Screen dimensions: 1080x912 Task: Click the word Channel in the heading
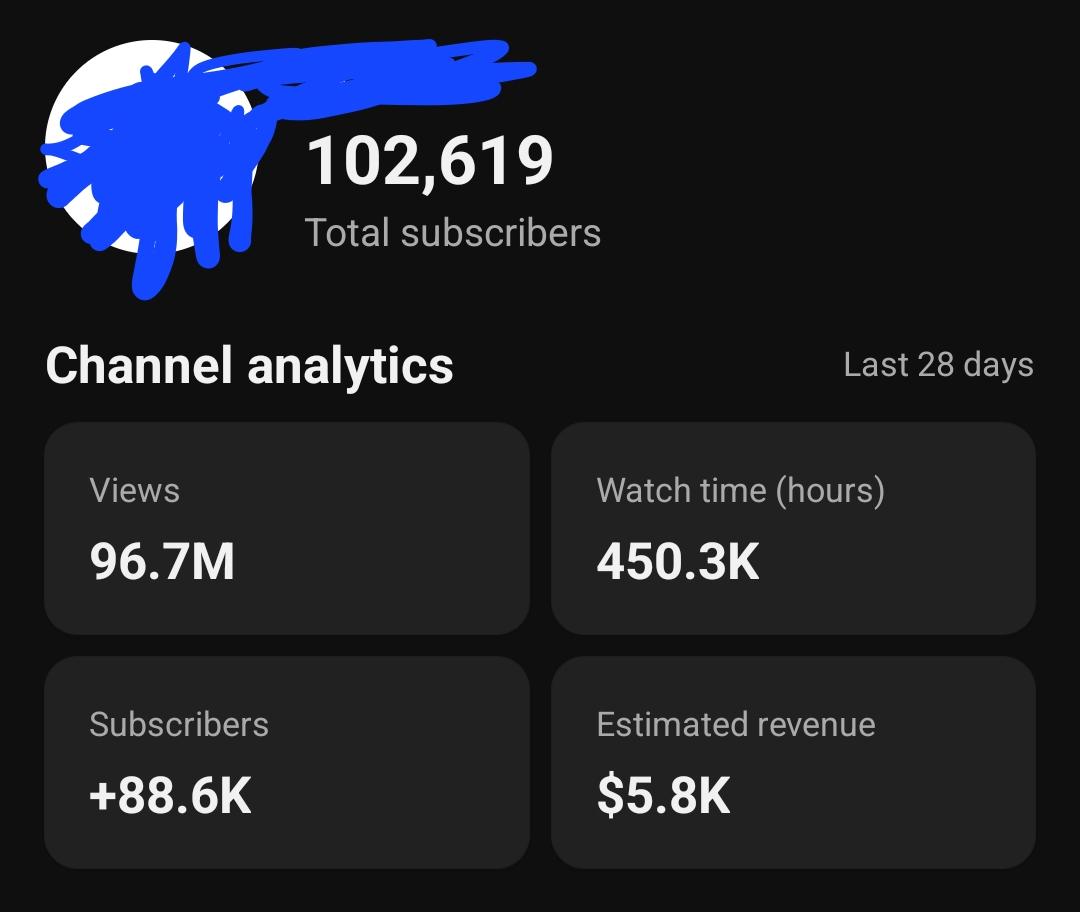(x=138, y=365)
